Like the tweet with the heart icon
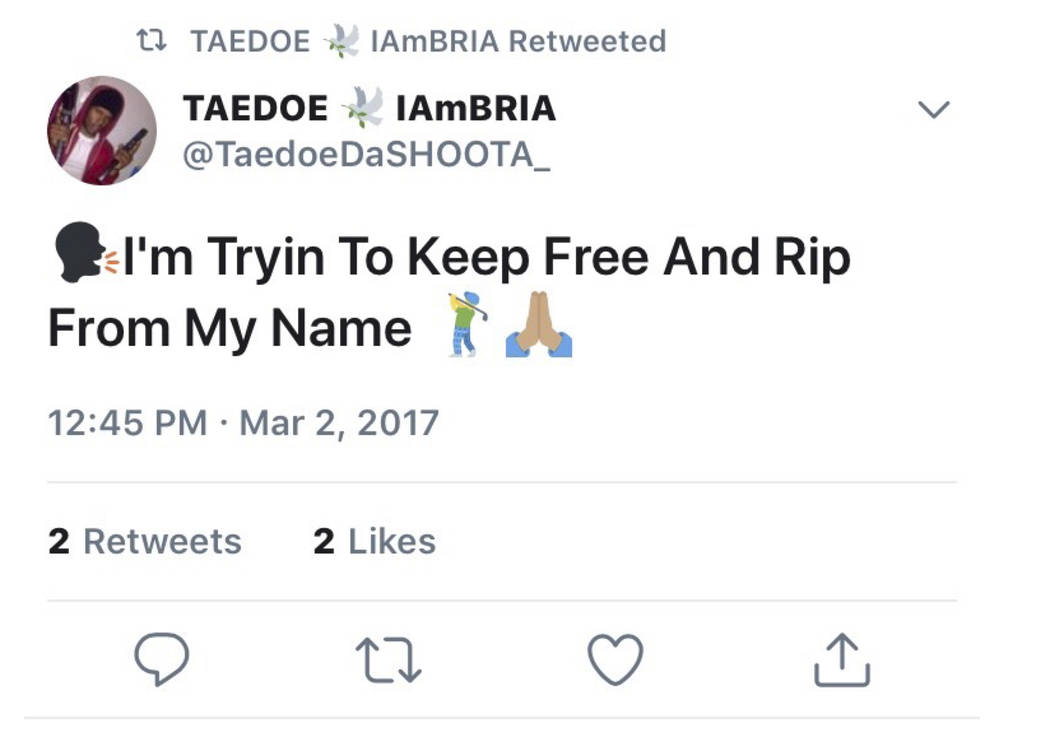 615,659
